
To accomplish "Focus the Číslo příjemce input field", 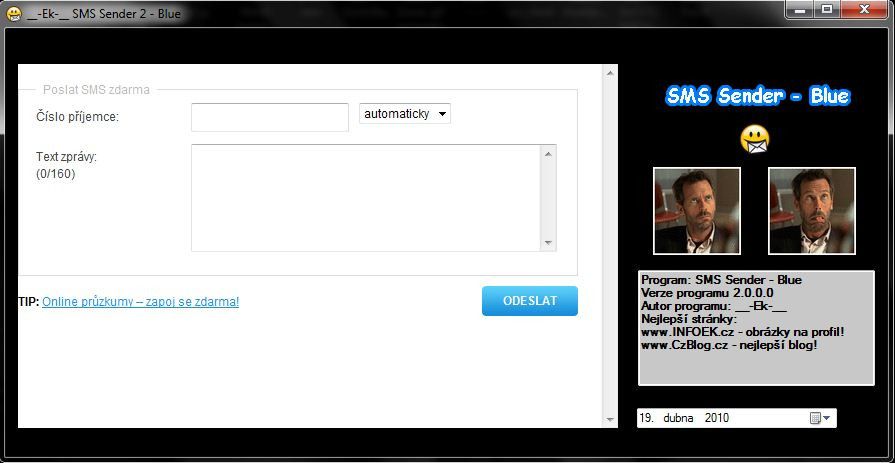I will click(x=269, y=117).
